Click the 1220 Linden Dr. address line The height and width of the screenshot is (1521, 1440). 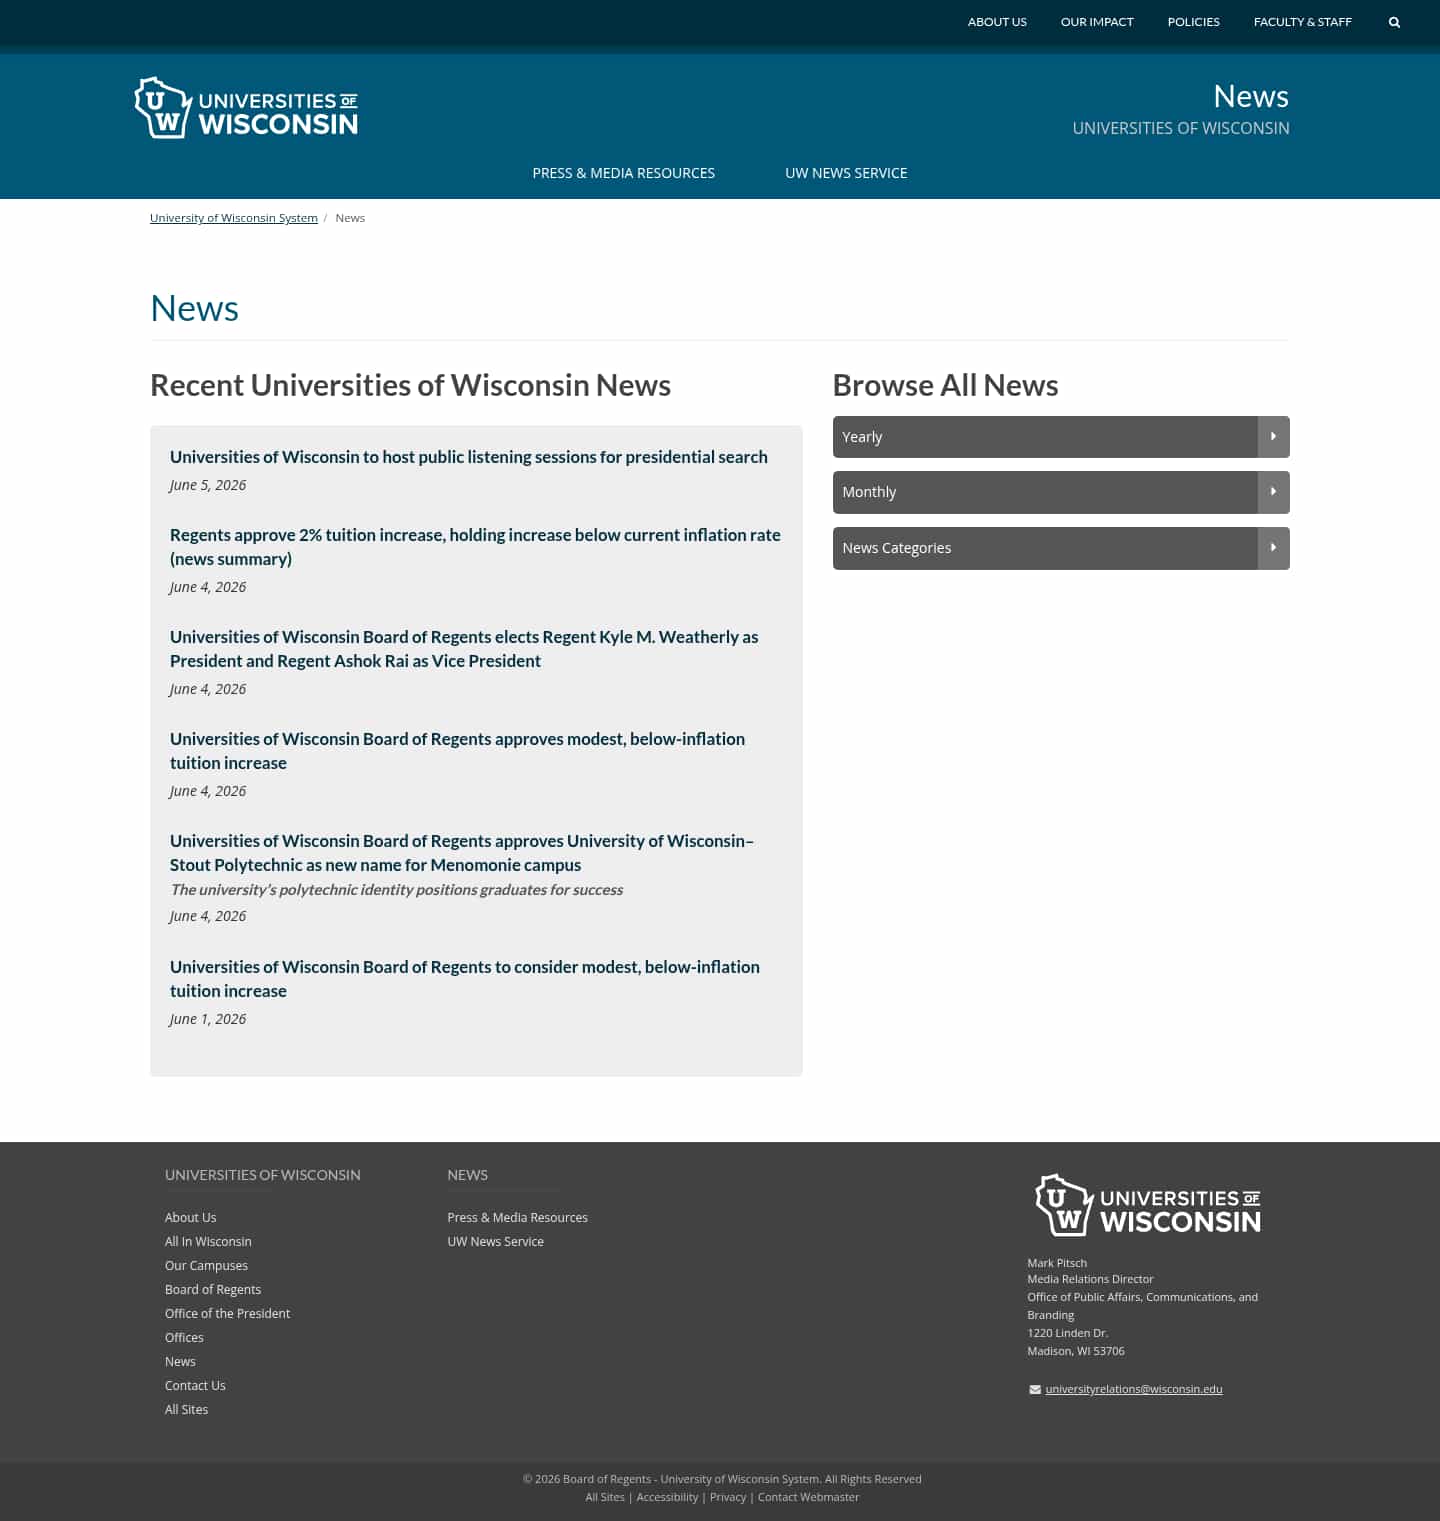tap(1067, 1333)
